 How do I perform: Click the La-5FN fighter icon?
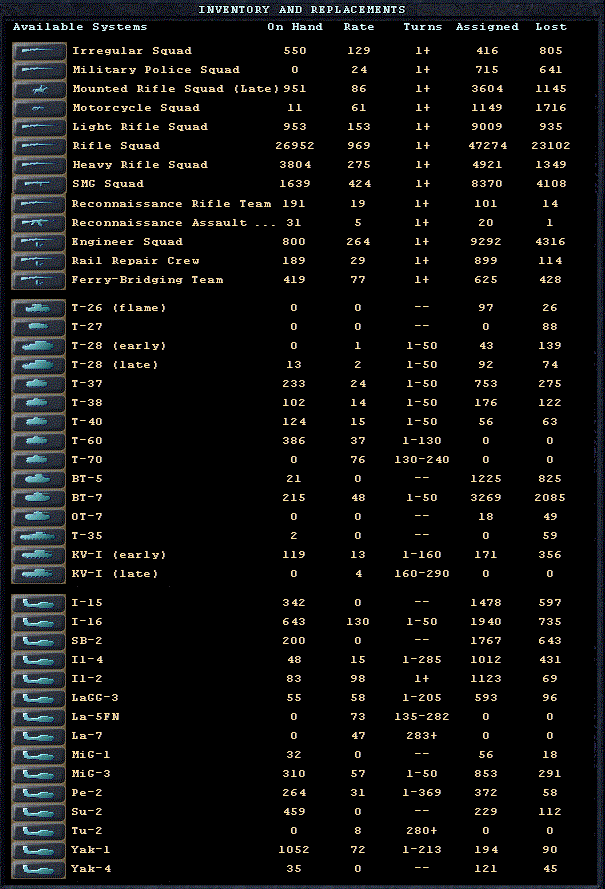(39, 717)
